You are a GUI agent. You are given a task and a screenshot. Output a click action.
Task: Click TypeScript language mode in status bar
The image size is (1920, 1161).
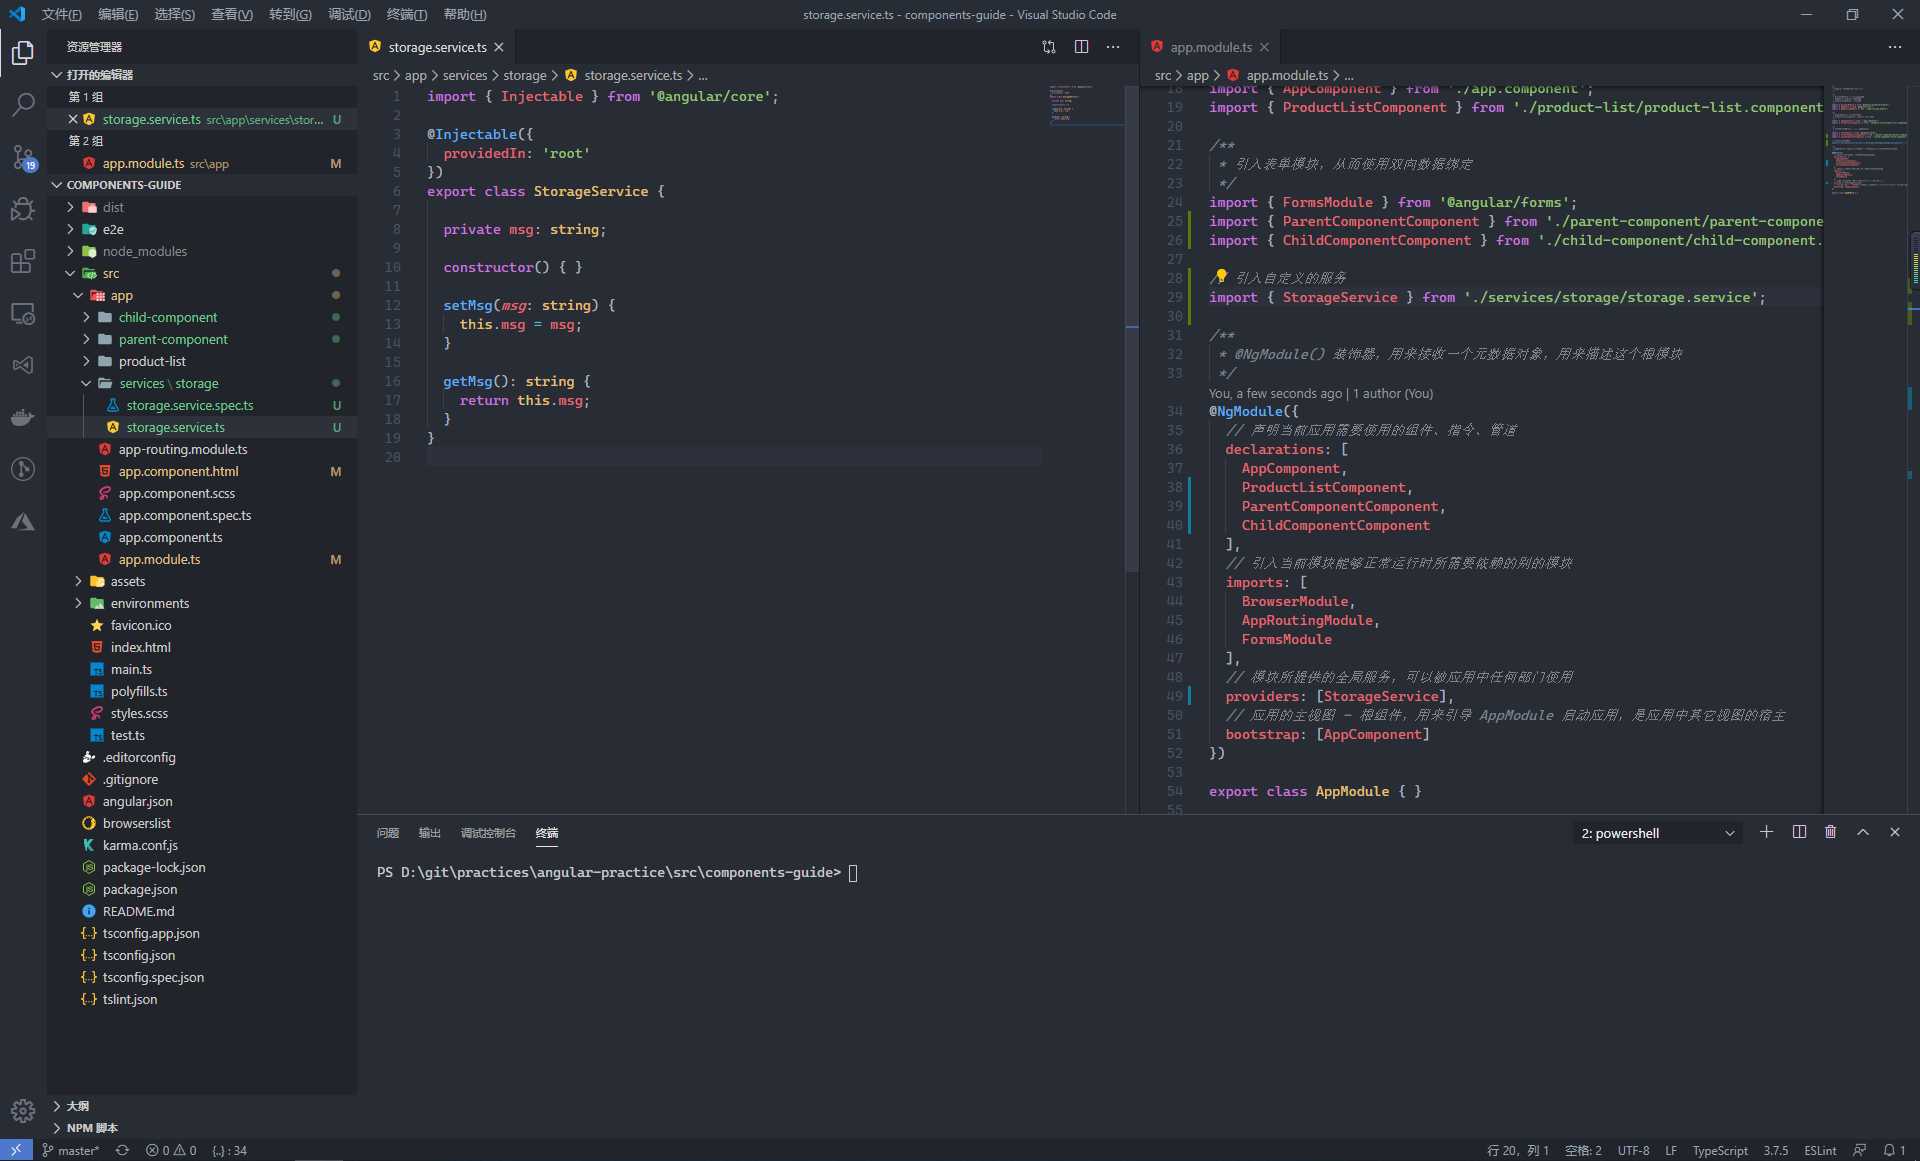pos(1720,1150)
